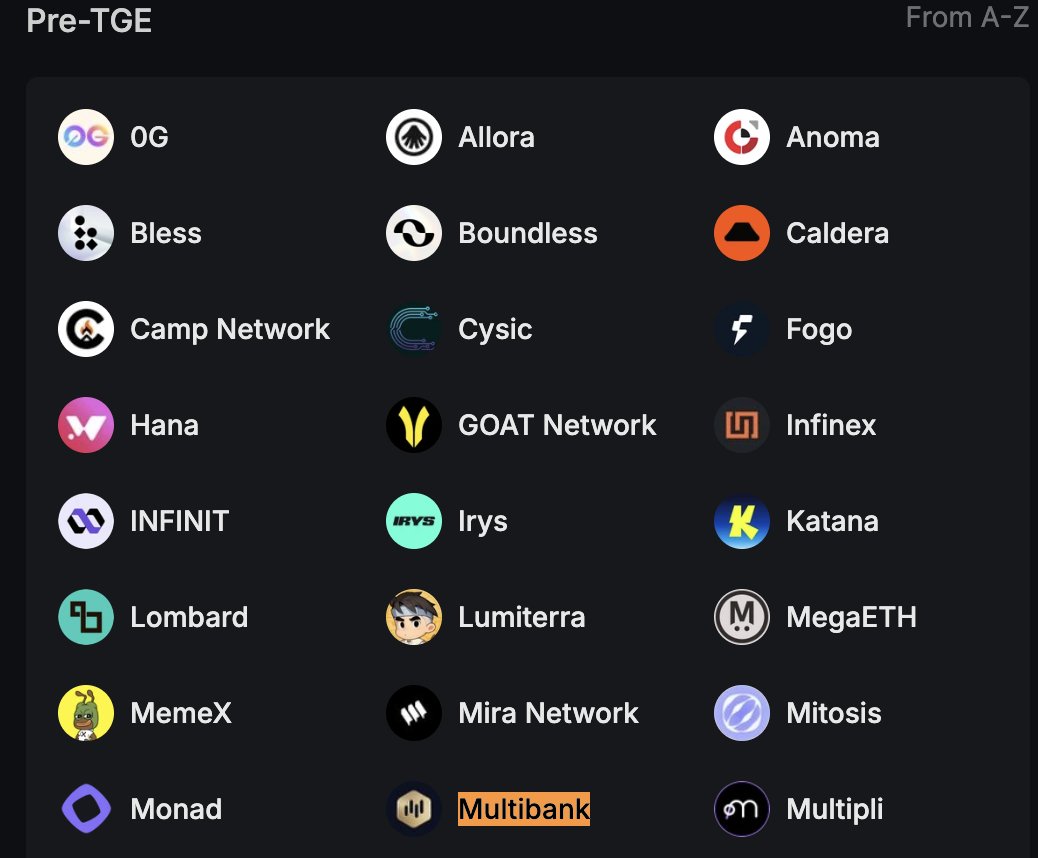Screen dimensions: 1038x858
Task: Open the Mitosis lavender icon
Action: 741,713
